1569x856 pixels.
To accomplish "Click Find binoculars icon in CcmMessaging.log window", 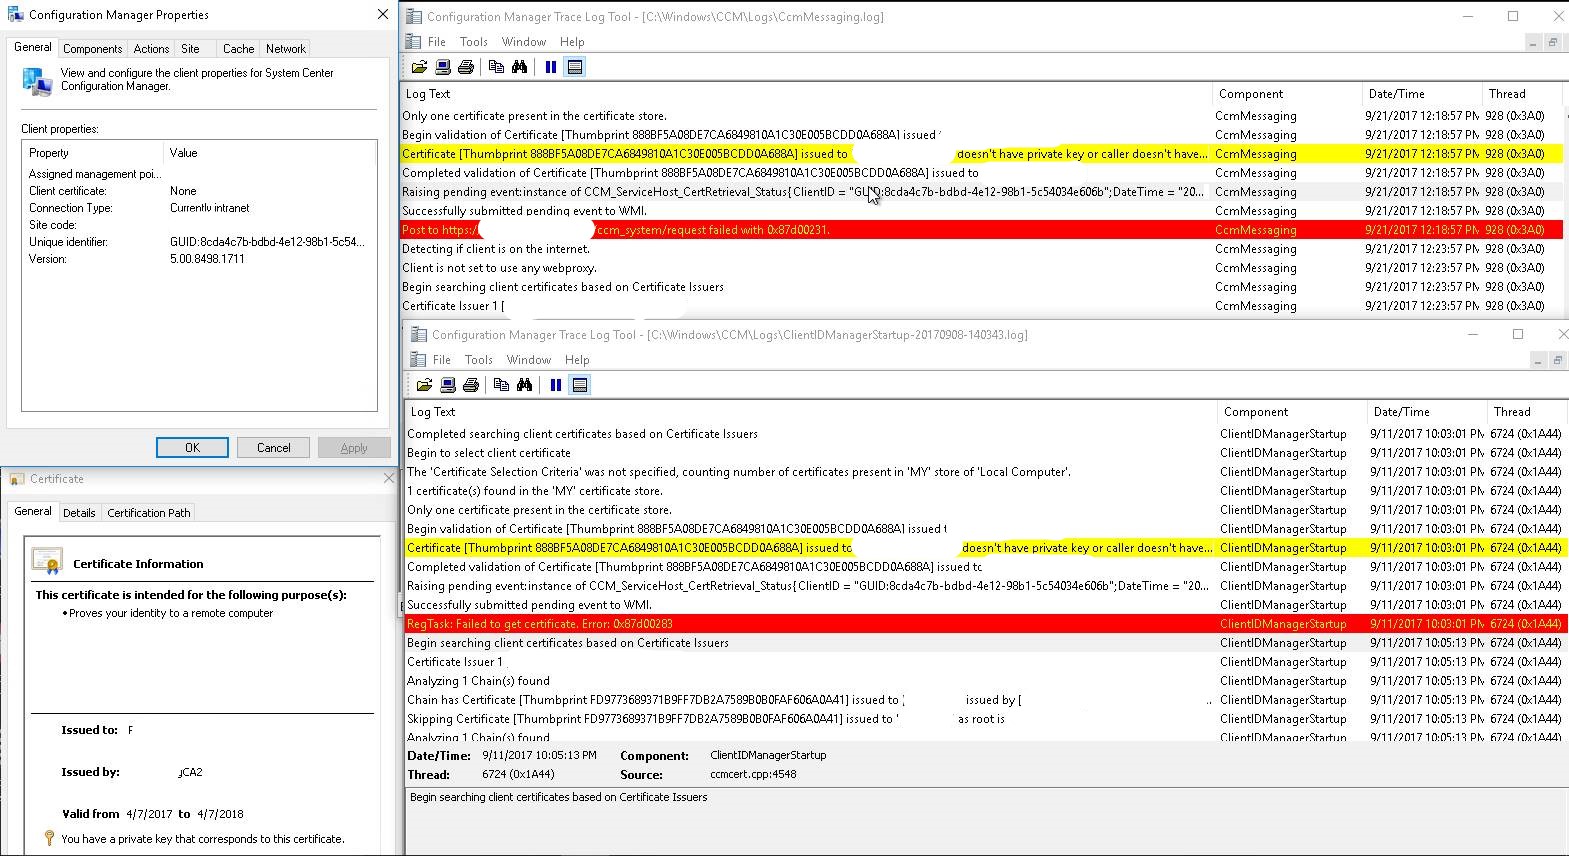I will 519,67.
